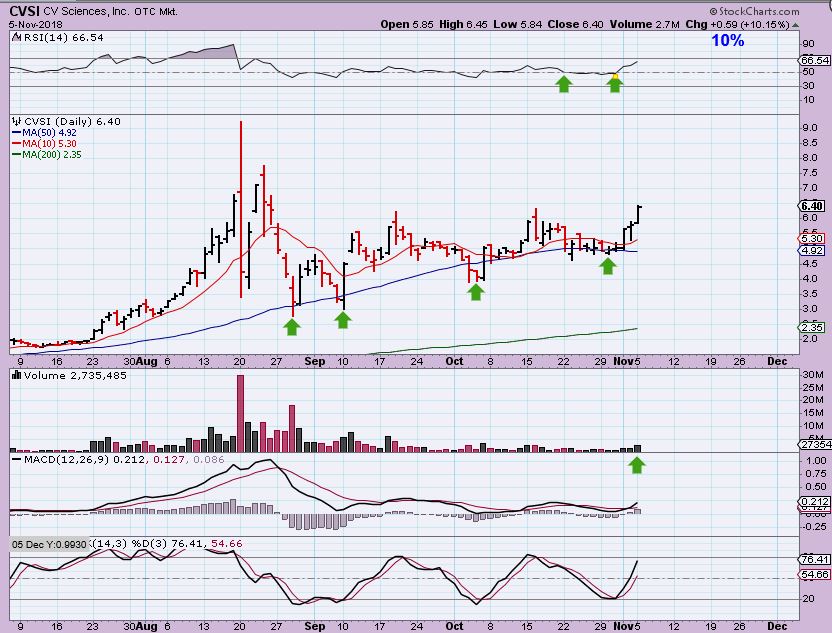The image size is (832, 633).
Task: Select the CV Sciences, Inc. company name
Action: click(x=86, y=11)
